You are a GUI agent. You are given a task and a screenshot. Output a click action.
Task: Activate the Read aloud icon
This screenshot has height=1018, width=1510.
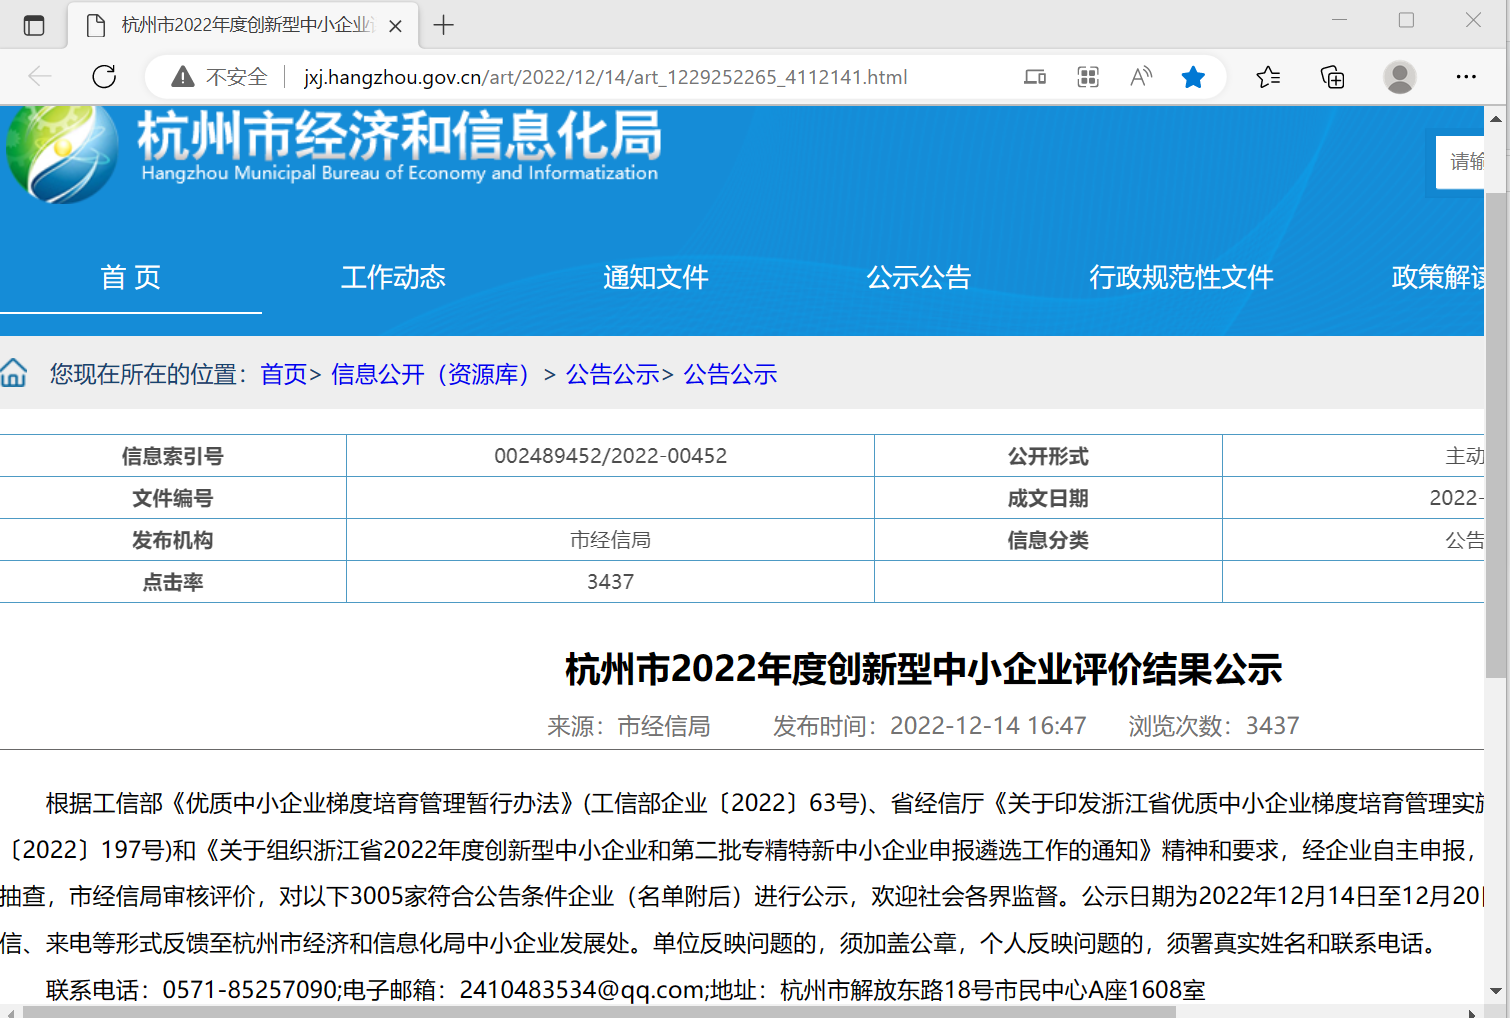[1140, 76]
